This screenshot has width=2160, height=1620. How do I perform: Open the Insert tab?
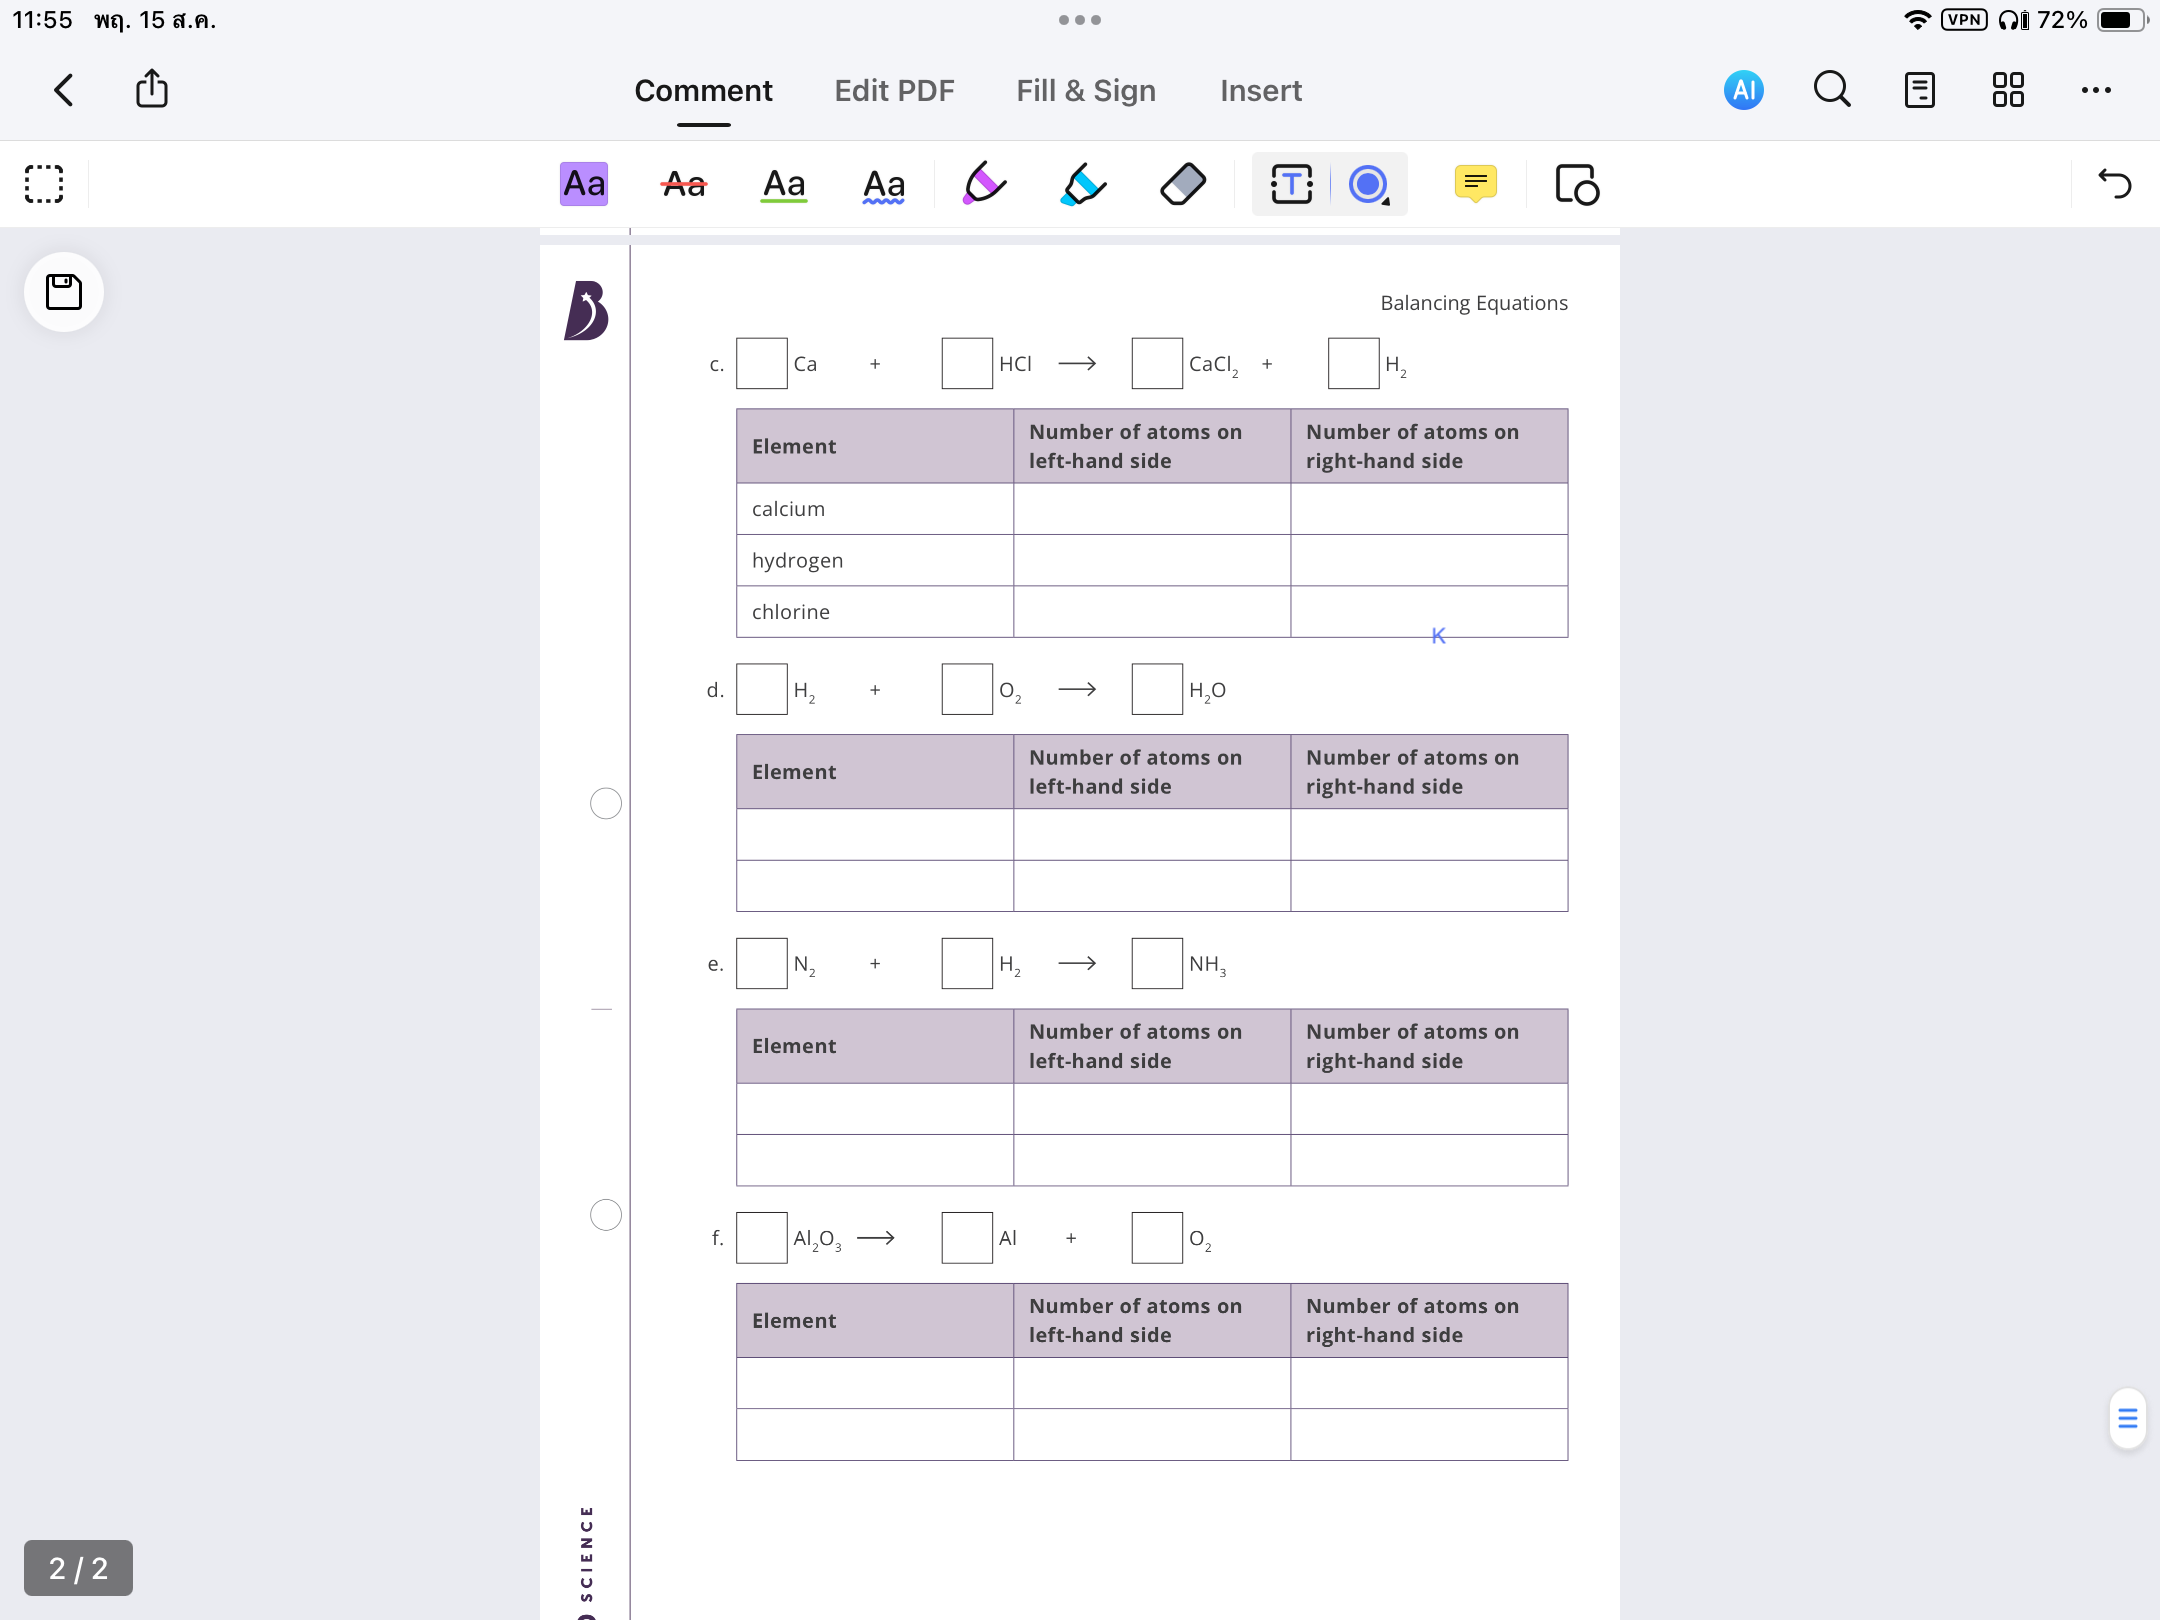pos(1261,91)
